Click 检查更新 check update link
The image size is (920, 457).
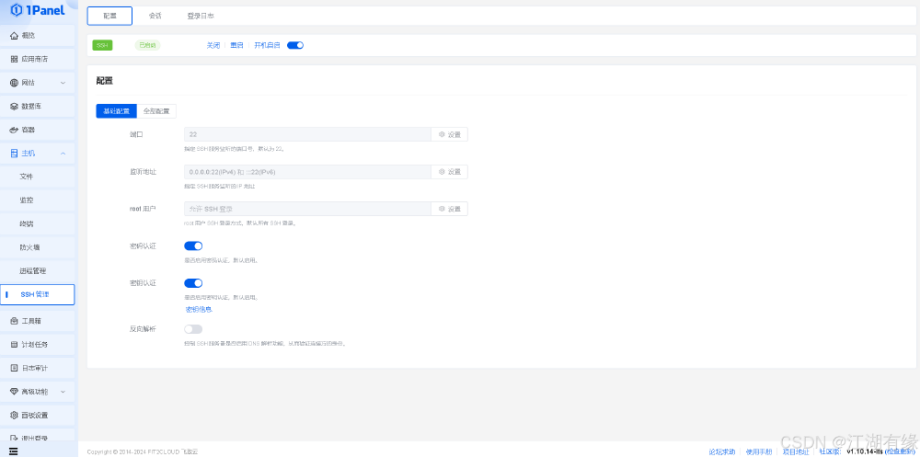pyautogui.click(x=899, y=452)
